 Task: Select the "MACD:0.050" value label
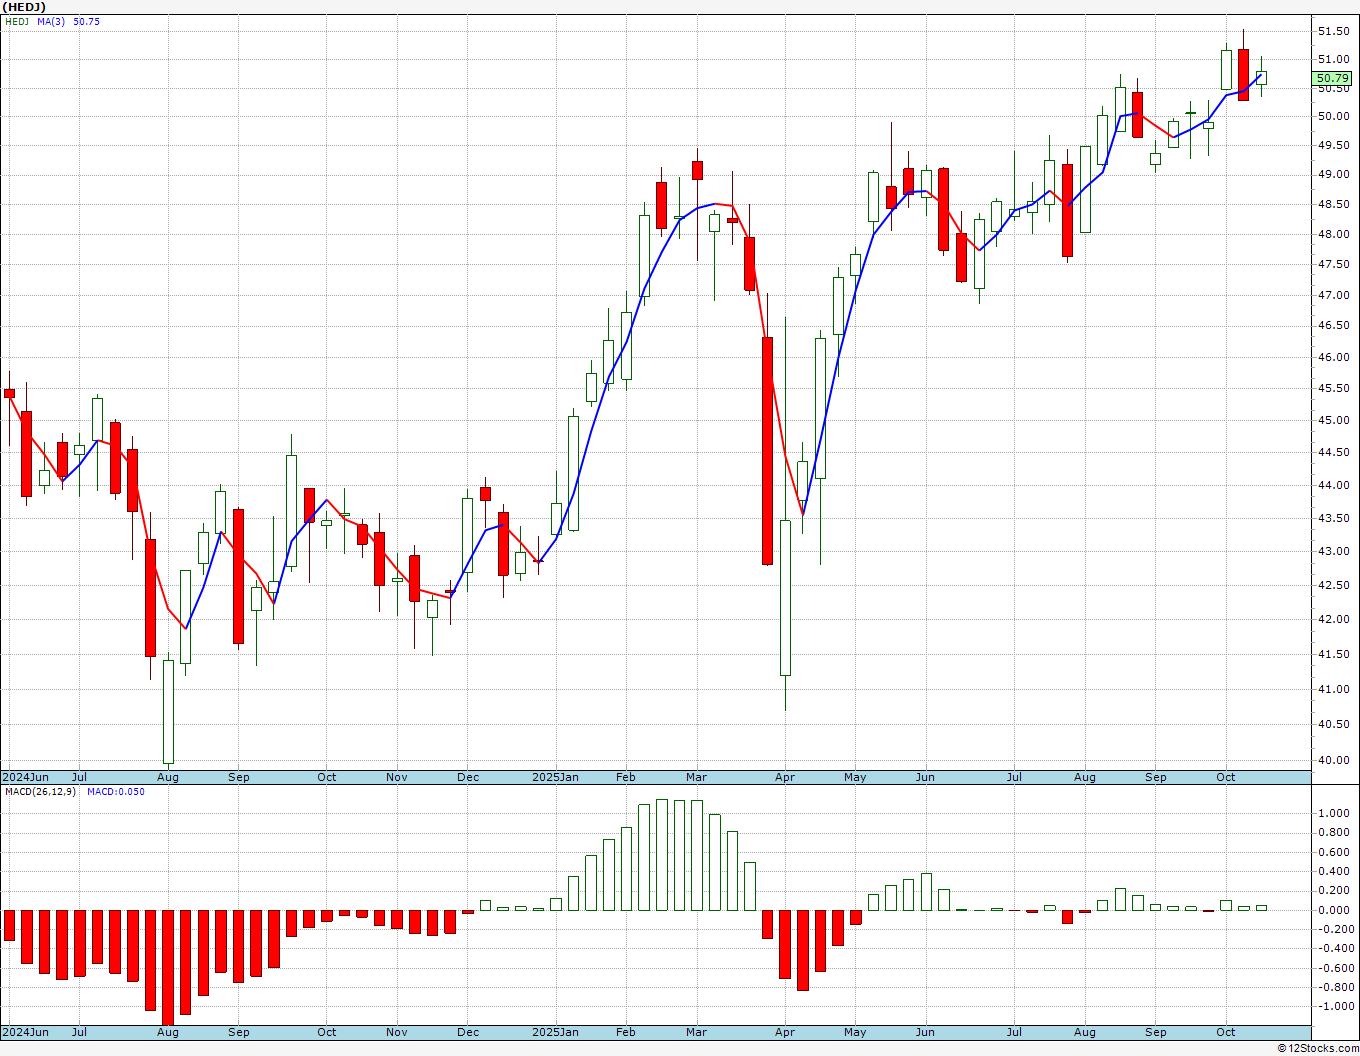click(x=115, y=791)
